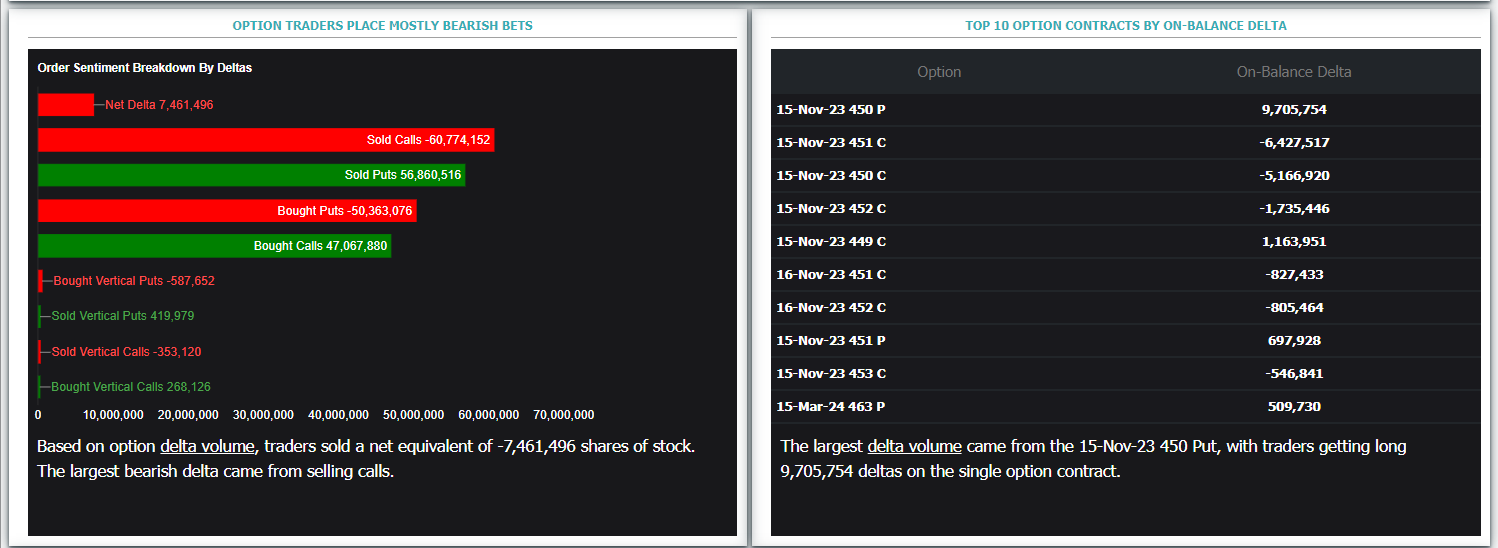Screen dimensions: 1498x548
Task: Click the 'delta volume' link under the bar chart
Action: coord(208,446)
